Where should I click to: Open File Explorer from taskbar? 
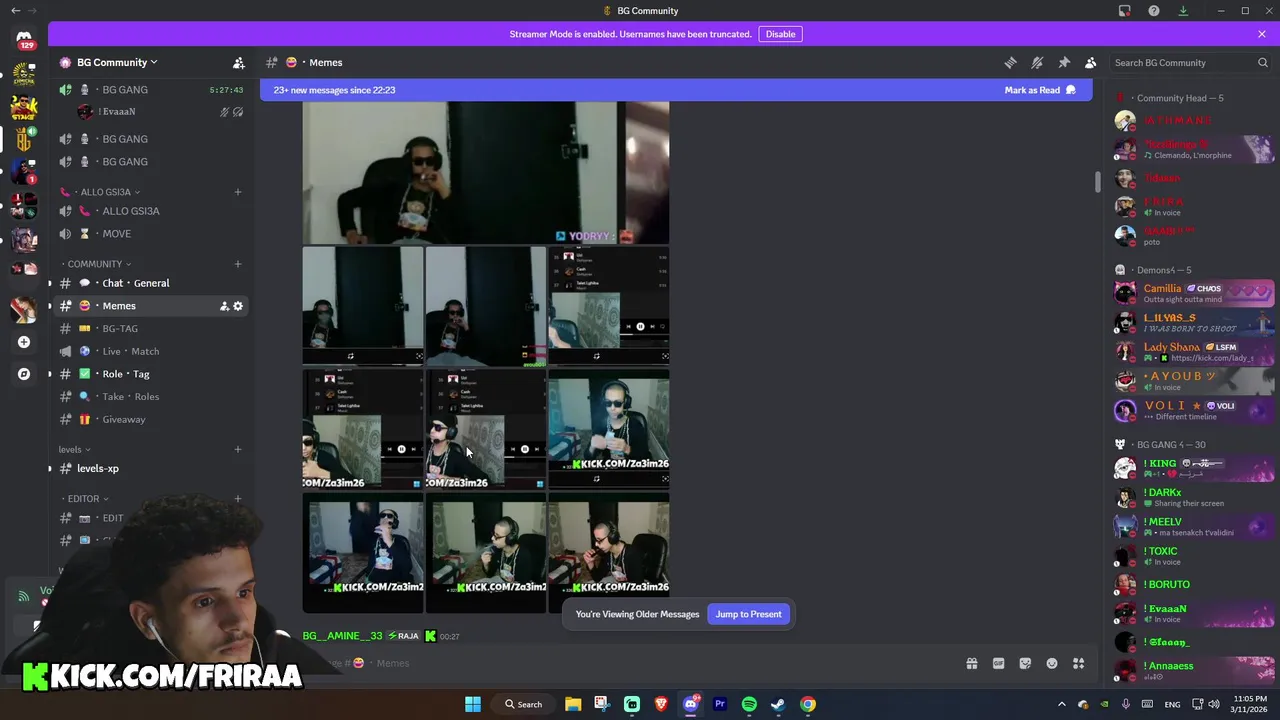(573, 704)
